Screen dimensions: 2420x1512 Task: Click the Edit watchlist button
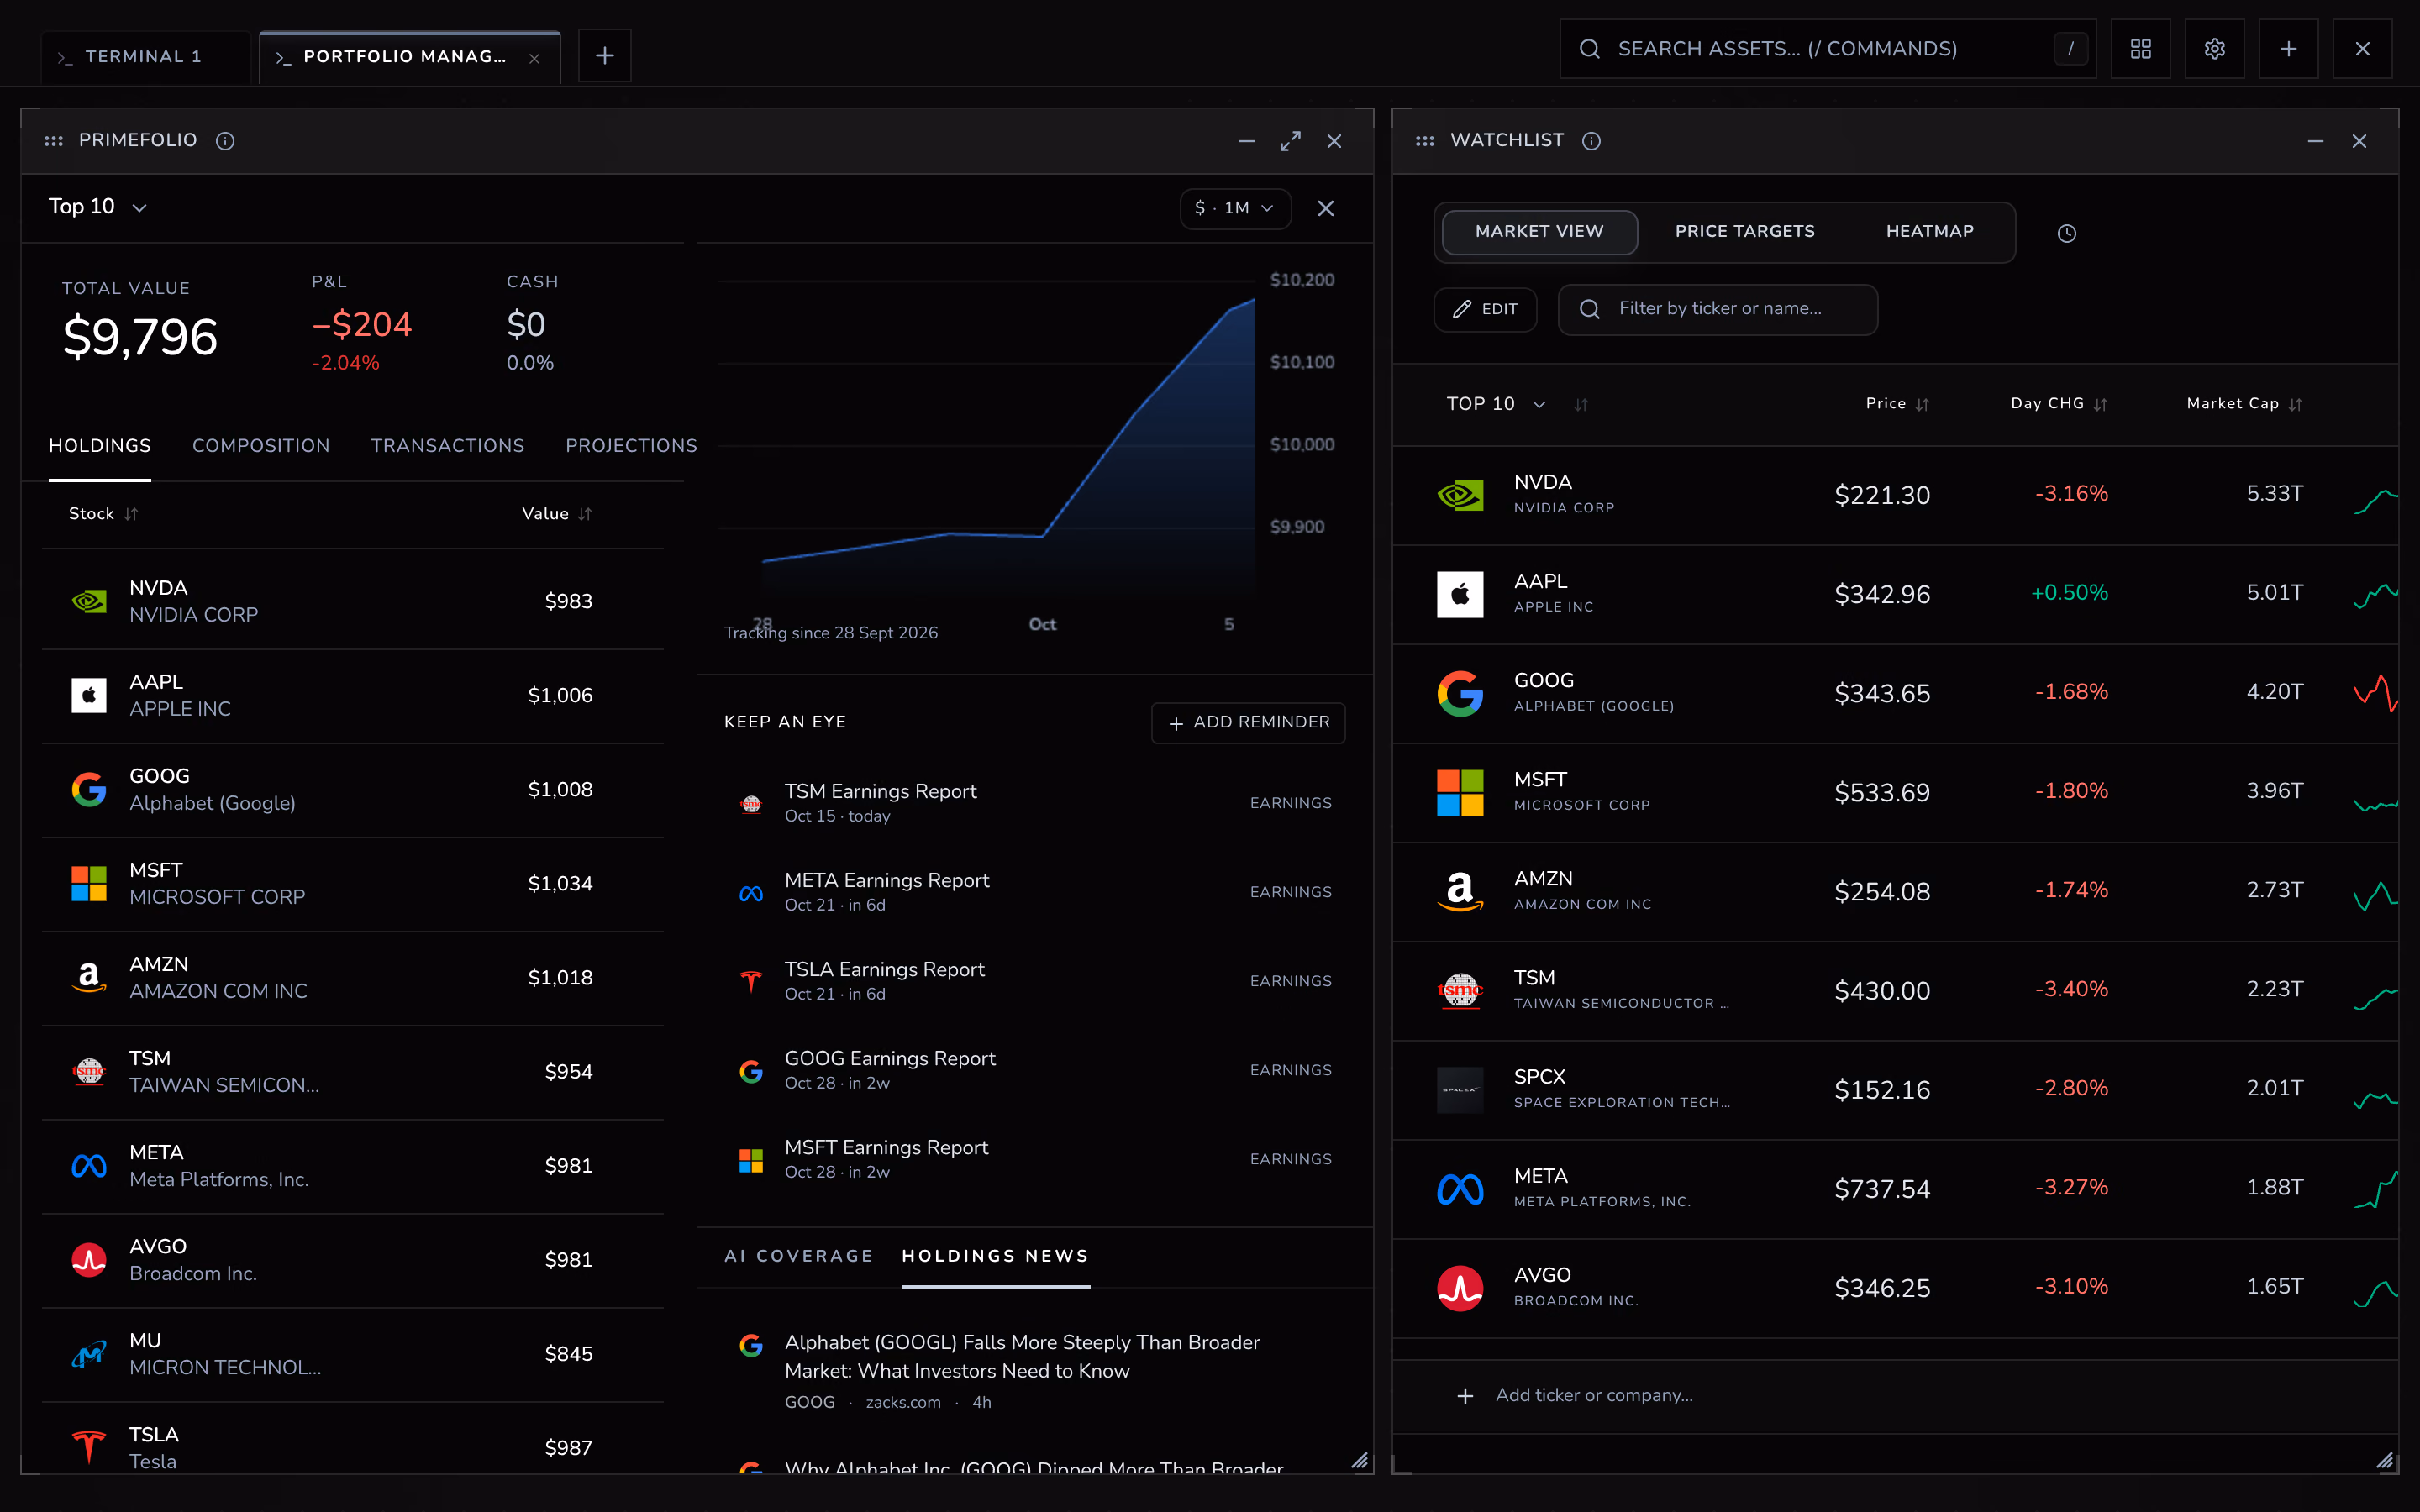click(x=1485, y=309)
